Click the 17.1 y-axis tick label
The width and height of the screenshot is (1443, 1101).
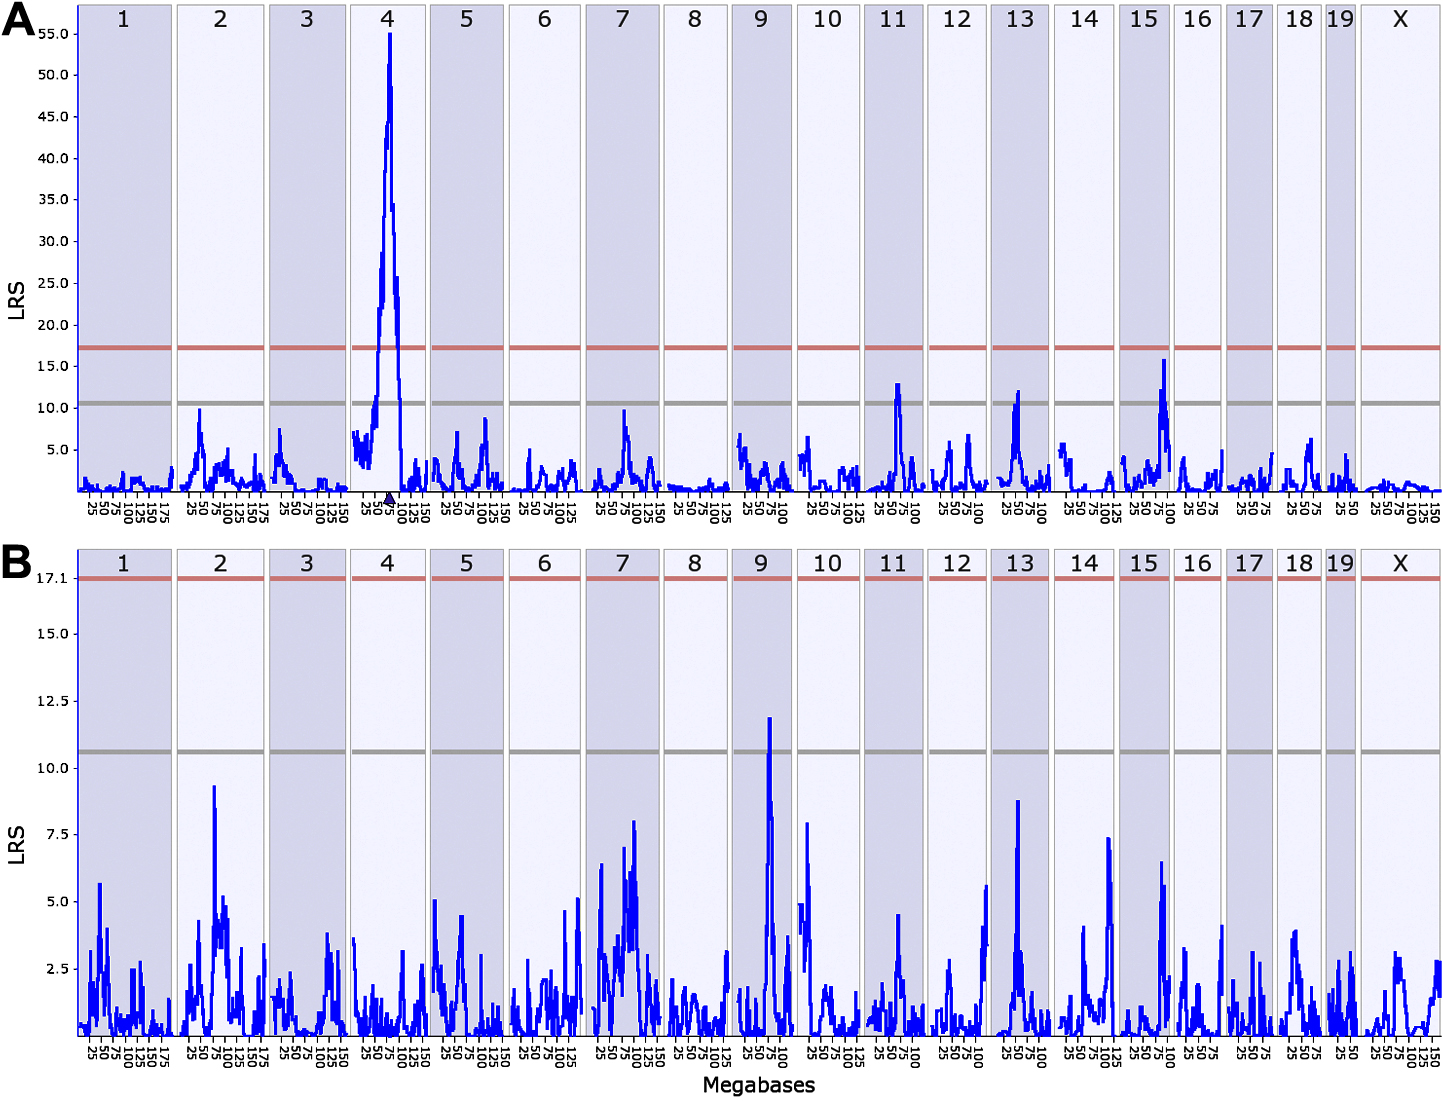pyautogui.click(x=52, y=578)
